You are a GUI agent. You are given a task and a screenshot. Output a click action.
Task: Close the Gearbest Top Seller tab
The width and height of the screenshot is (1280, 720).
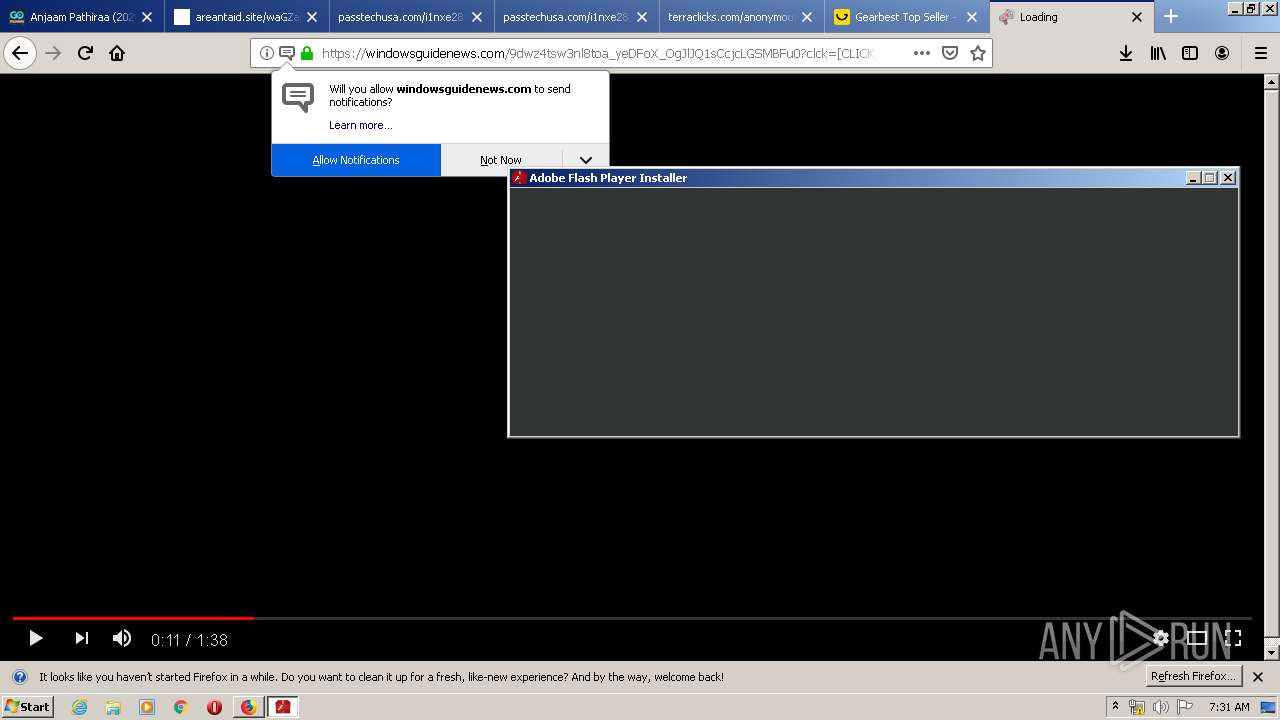(x=972, y=17)
